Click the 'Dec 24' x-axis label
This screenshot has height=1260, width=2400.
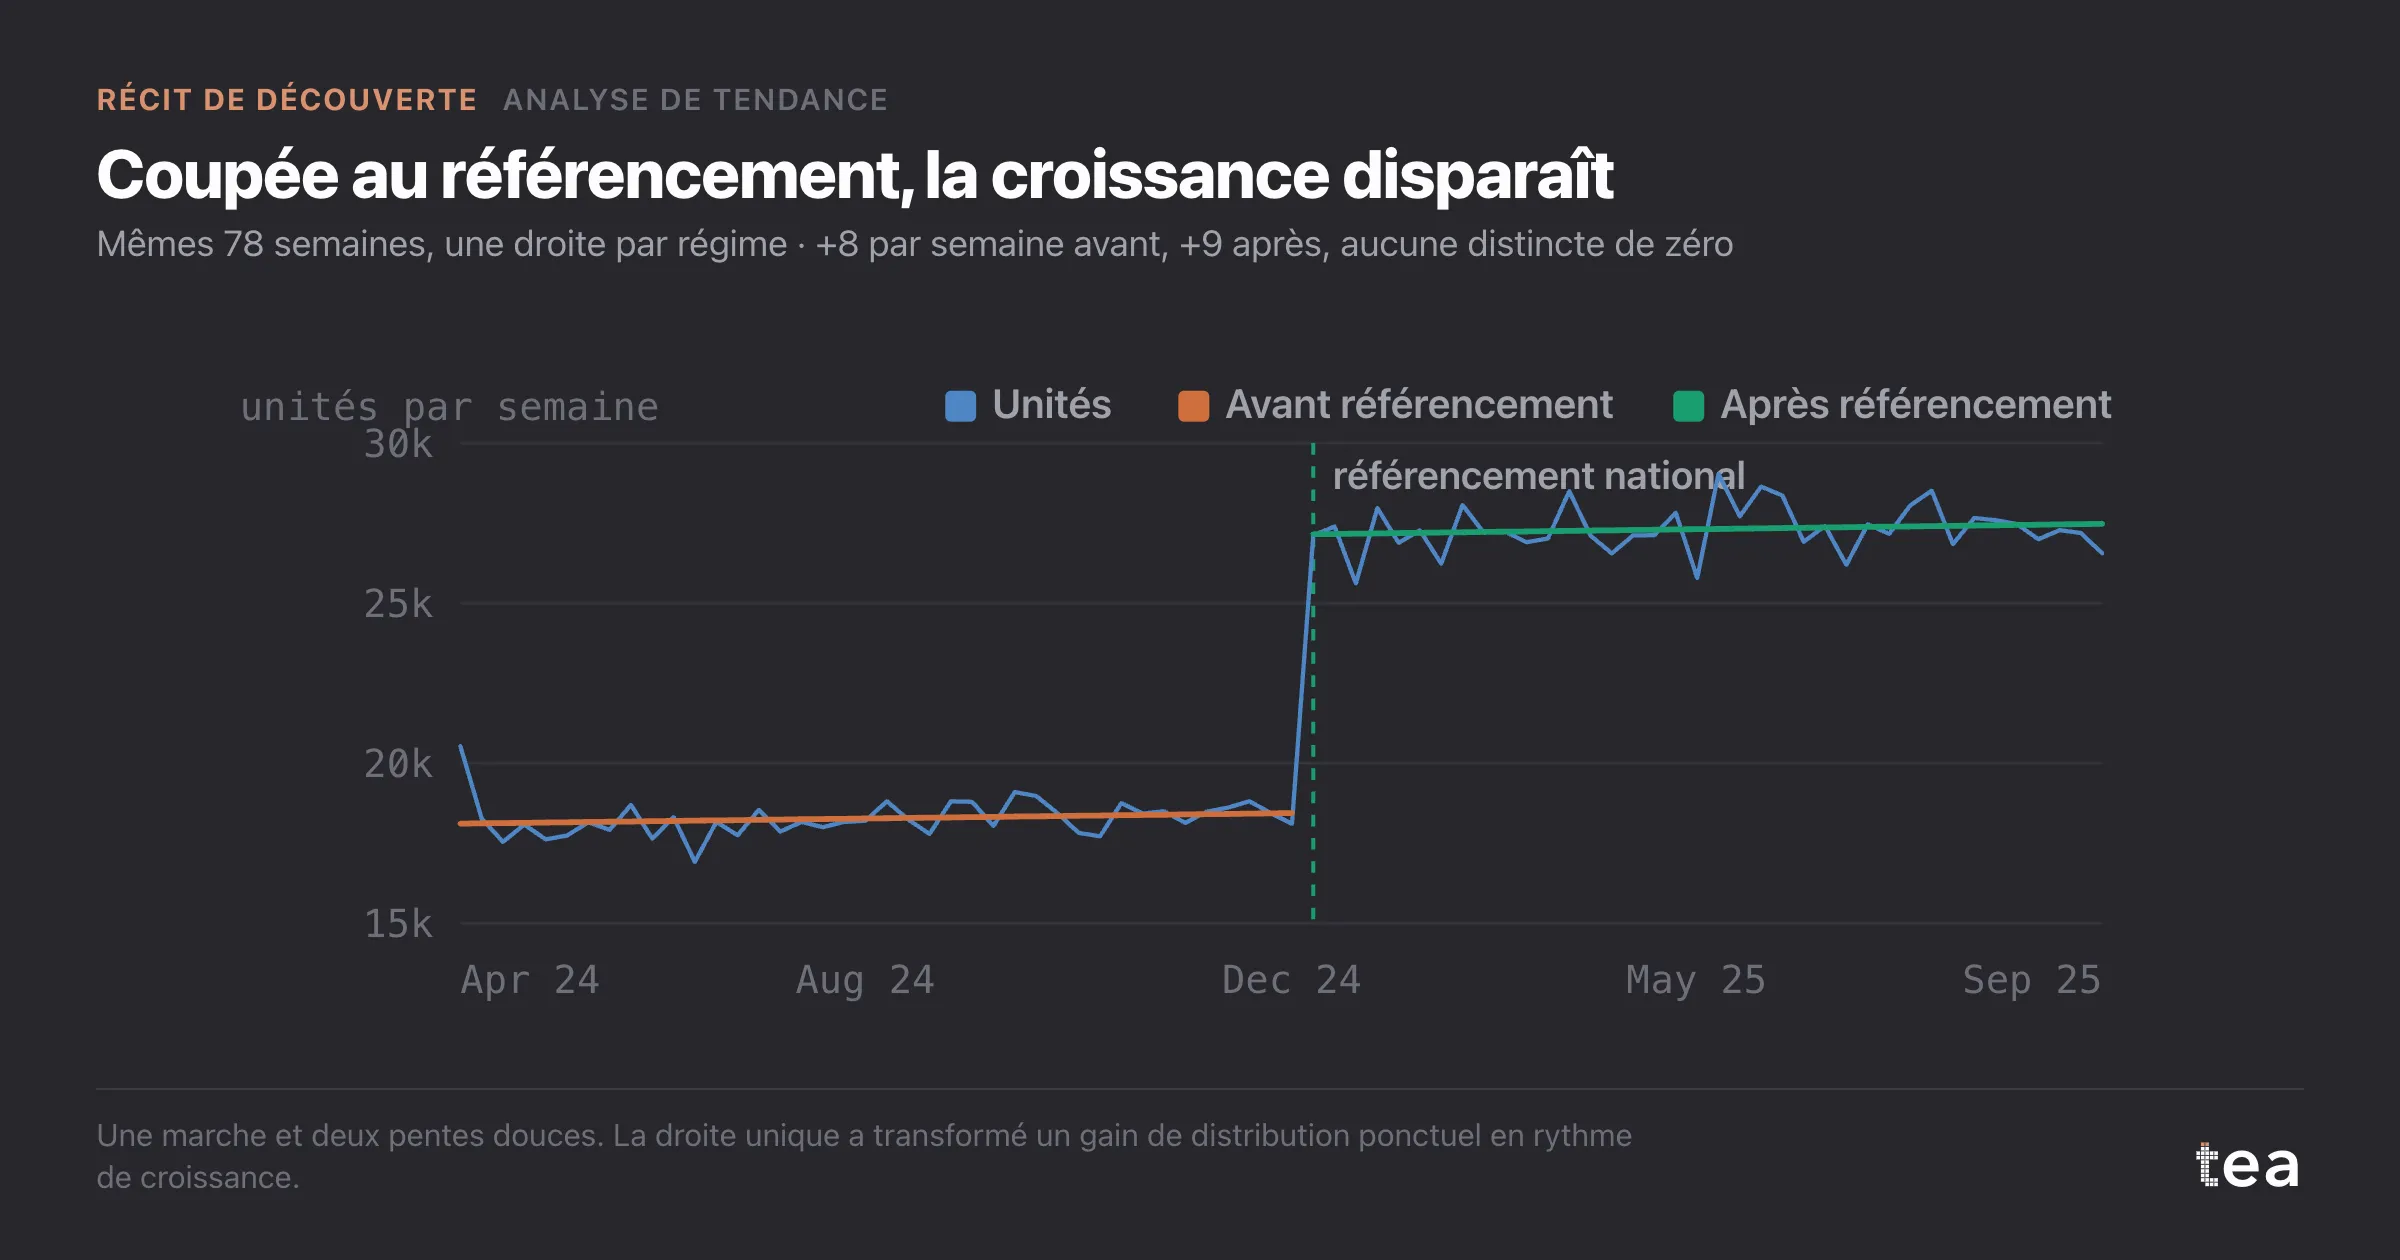tap(1291, 980)
